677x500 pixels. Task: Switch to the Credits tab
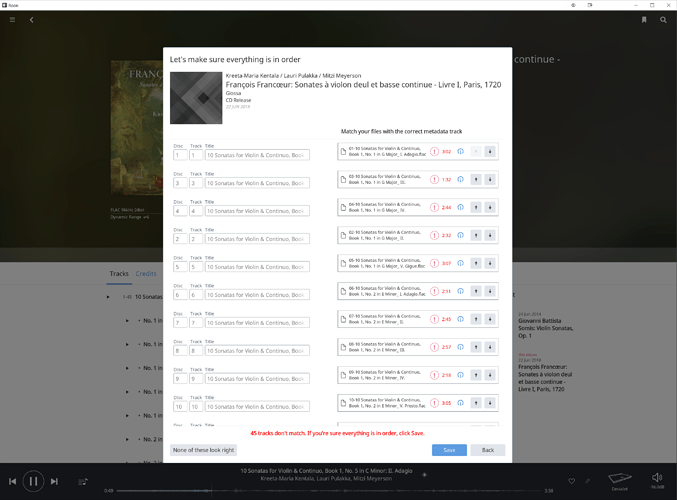tap(146, 274)
